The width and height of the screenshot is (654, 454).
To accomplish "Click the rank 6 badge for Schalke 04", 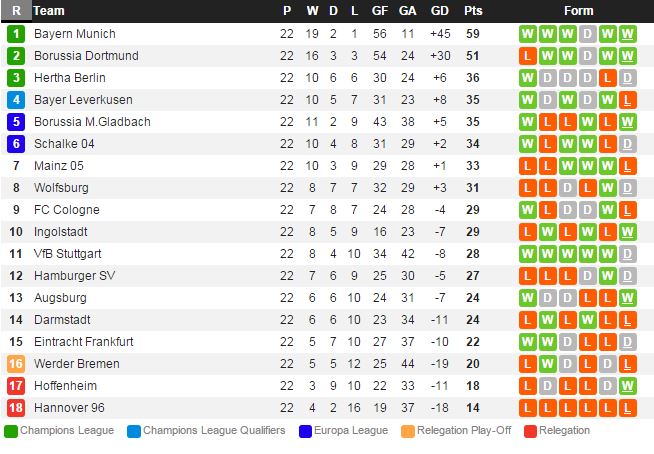I will click(x=16, y=144).
